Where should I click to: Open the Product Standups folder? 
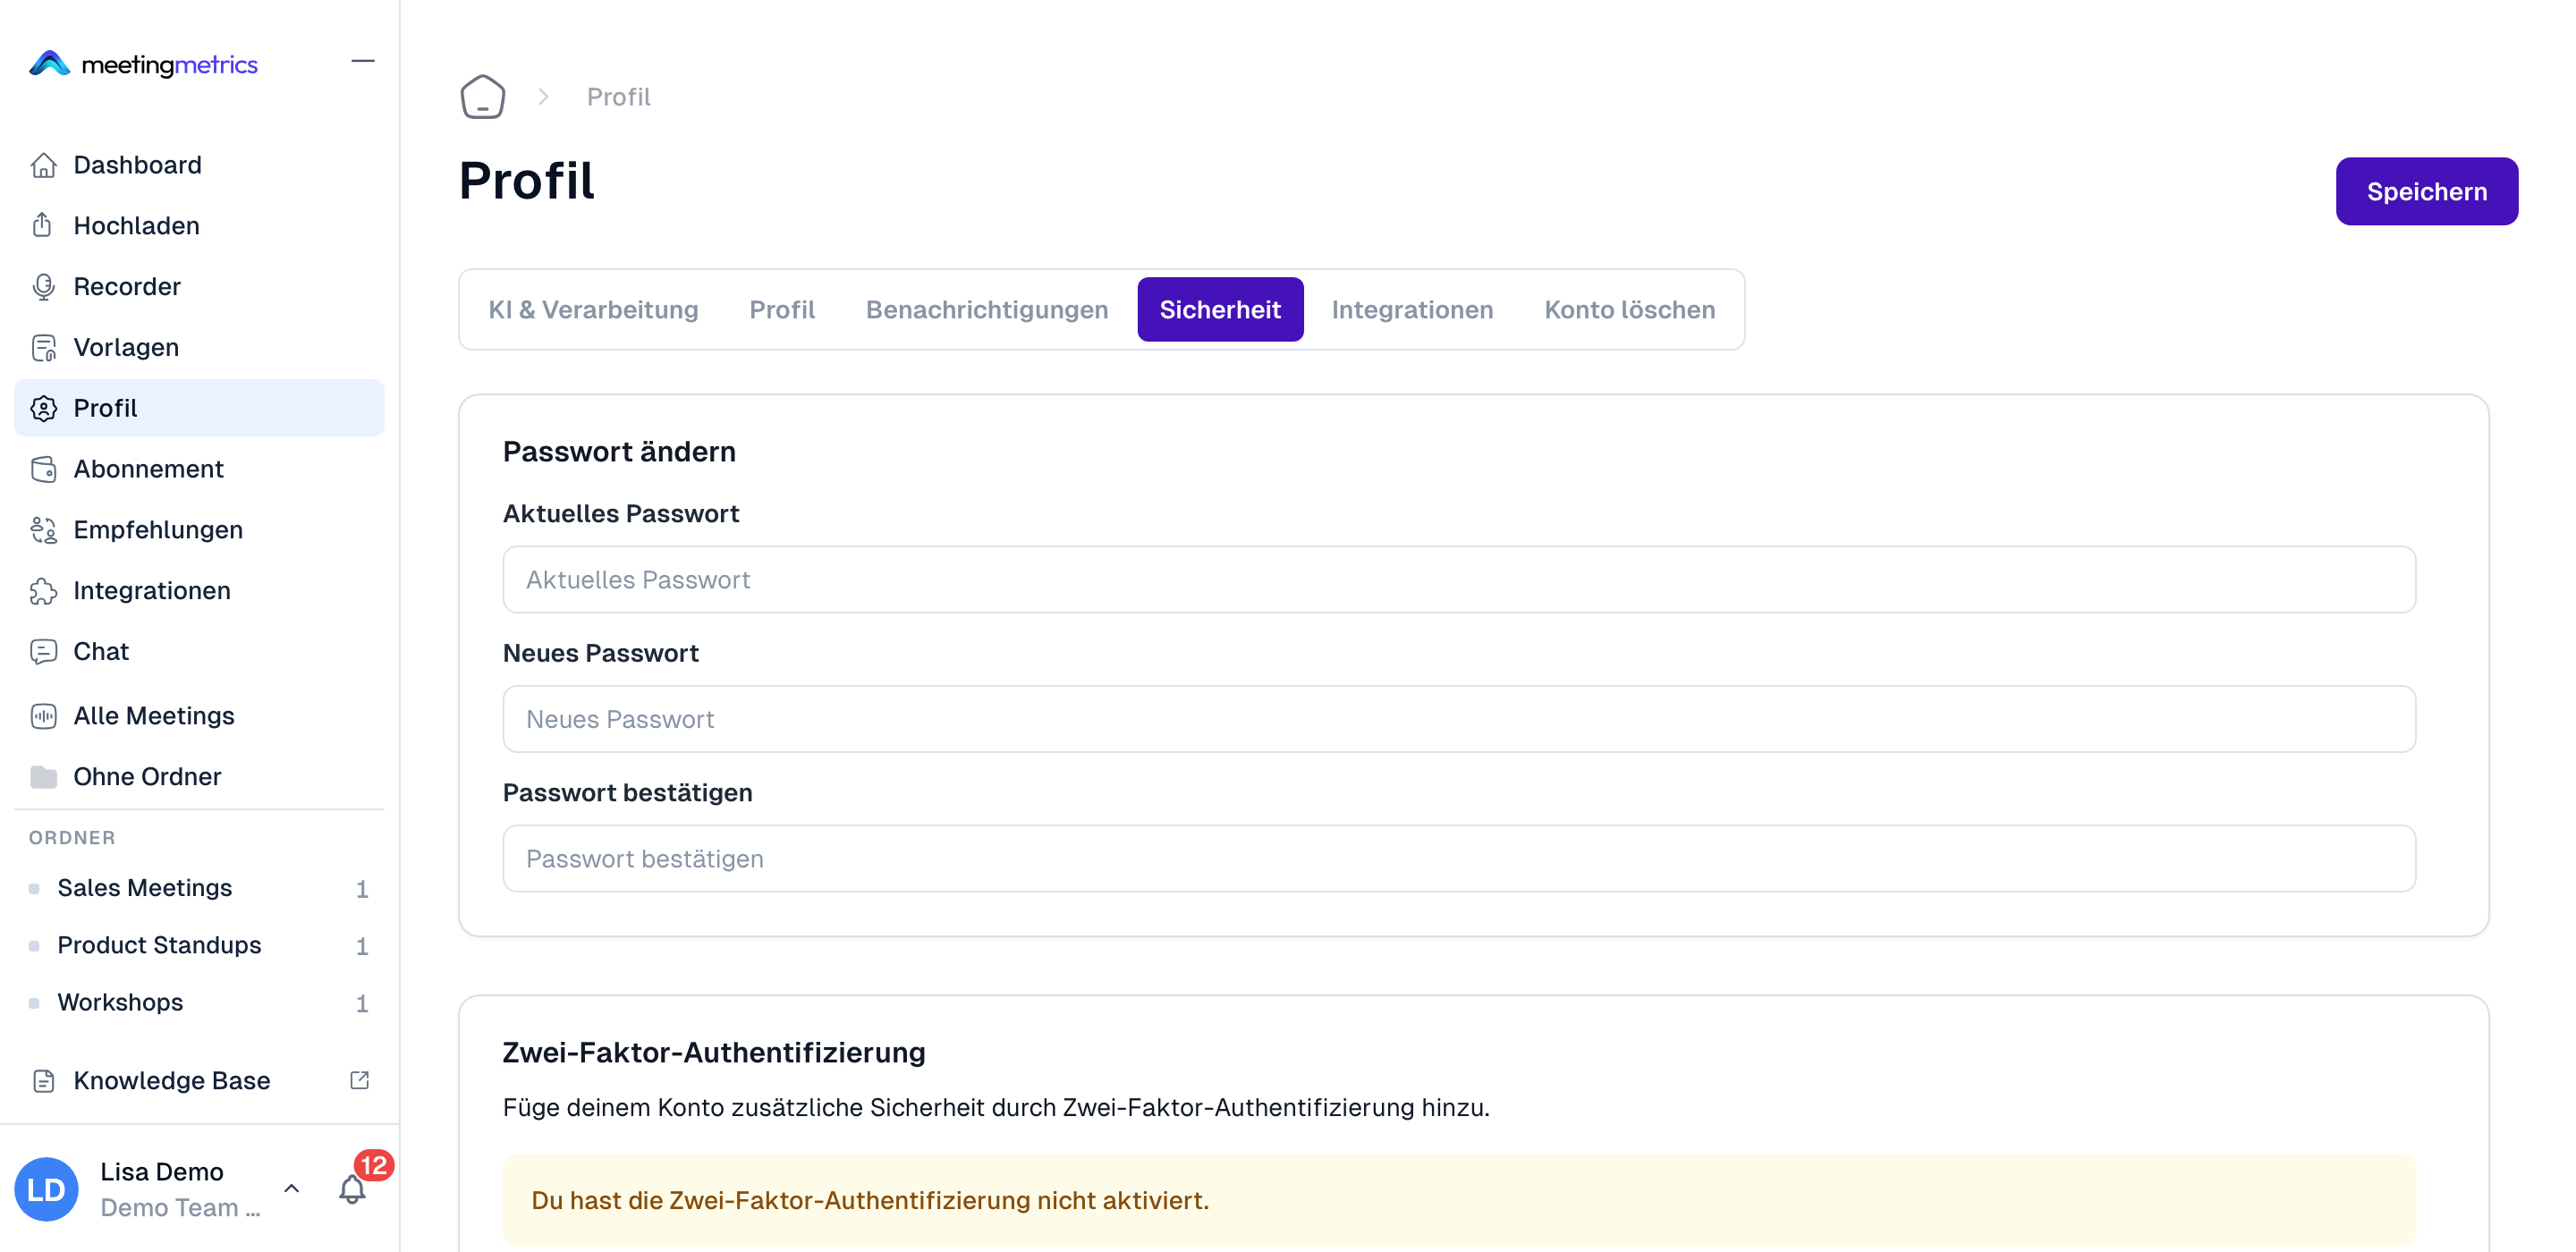[x=199, y=946]
